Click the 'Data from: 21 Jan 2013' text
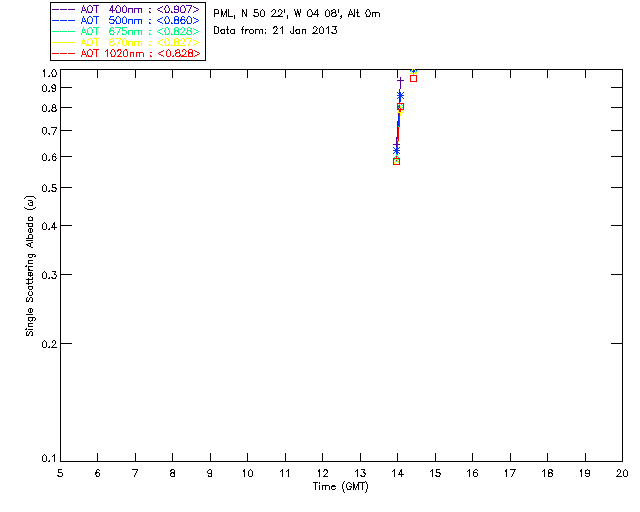Screen dimensions: 640x512 point(275,31)
